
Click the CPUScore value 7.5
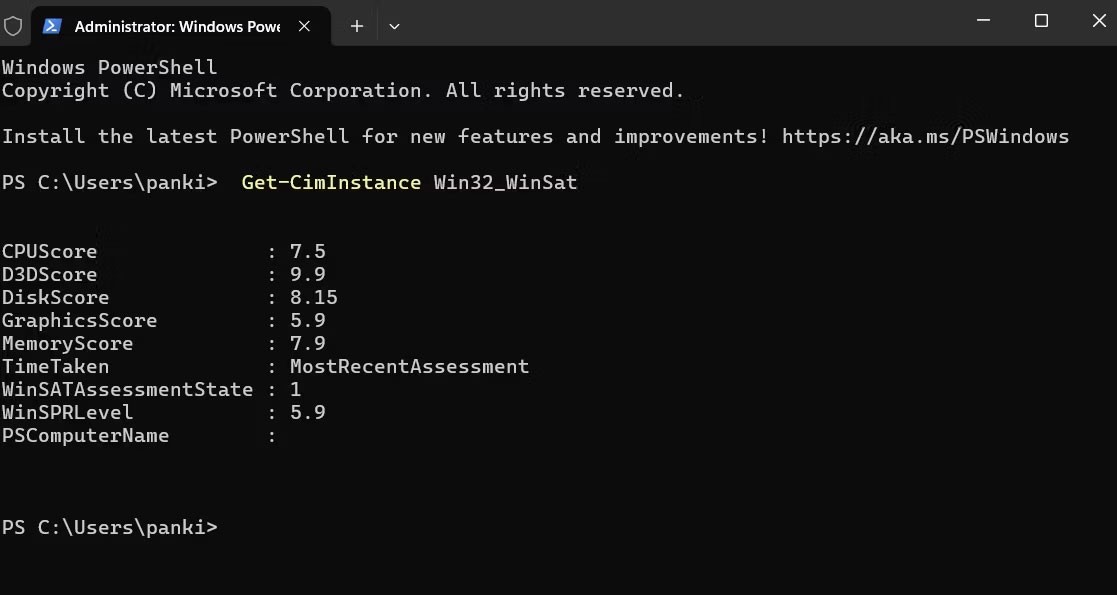tap(307, 251)
